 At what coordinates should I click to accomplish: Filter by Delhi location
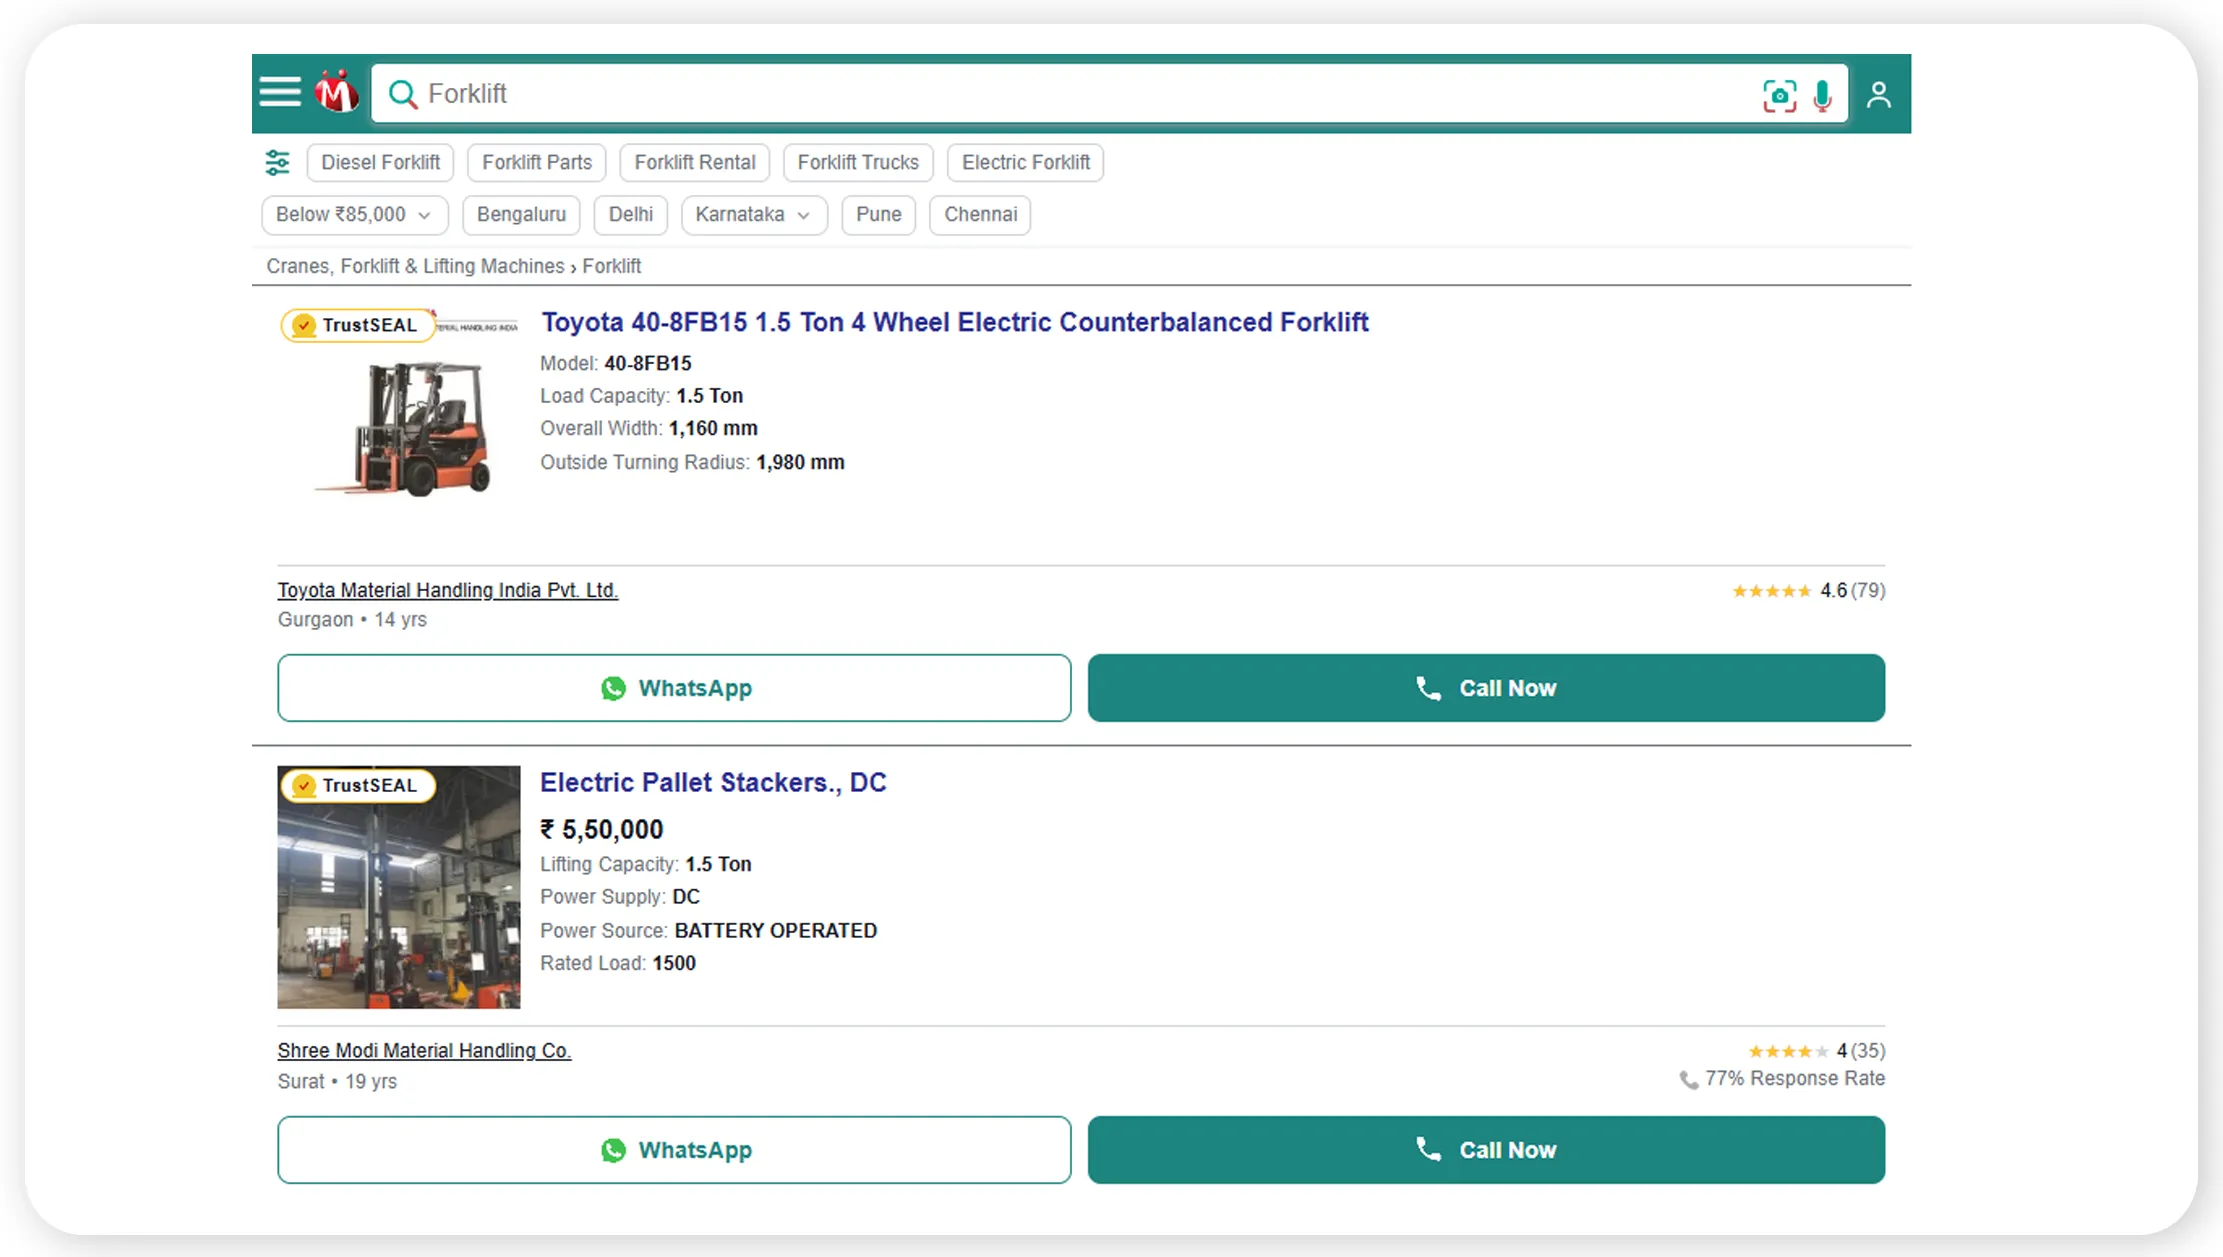click(x=631, y=215)
